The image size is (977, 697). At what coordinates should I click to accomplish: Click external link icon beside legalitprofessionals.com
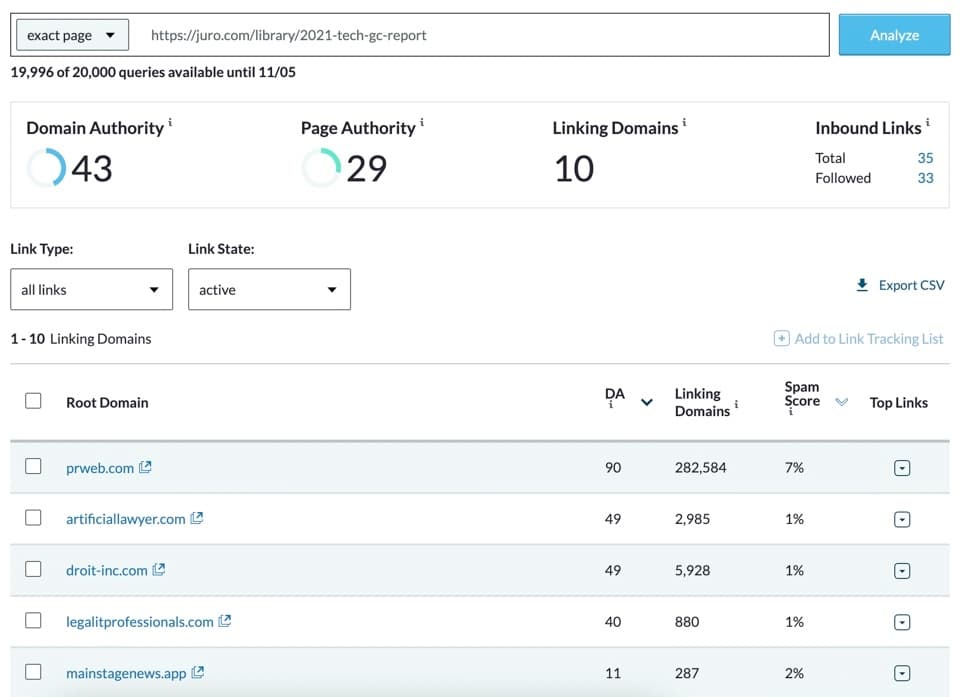(225, 621)
